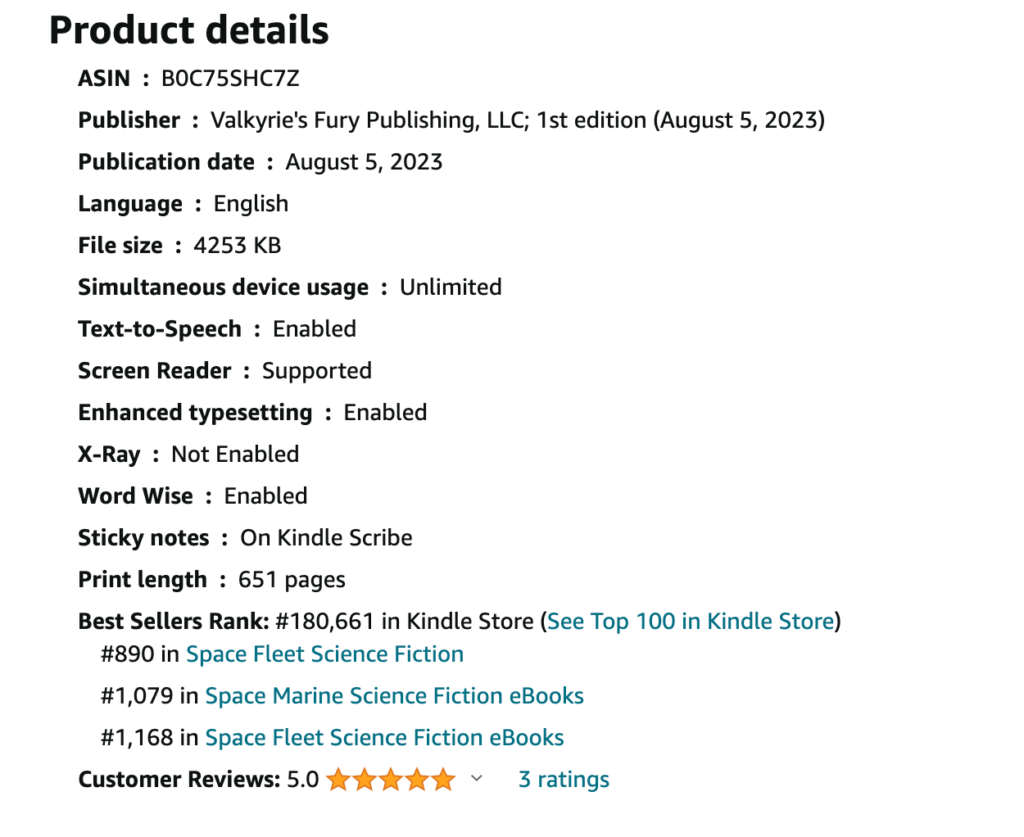Expand the ratings chevron beside the stars
This screenshot has width=1024, height=837.
[x=477, y=779]
